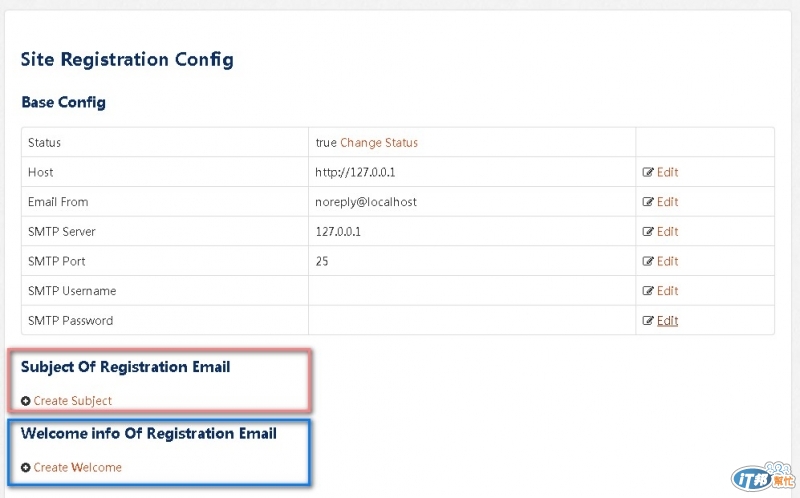Image resolution: width=800 pixels, height=498 pixels.
Task: Click the plus icon beside Create Subject
Action: pyautogui.click(x=26, y=401)
